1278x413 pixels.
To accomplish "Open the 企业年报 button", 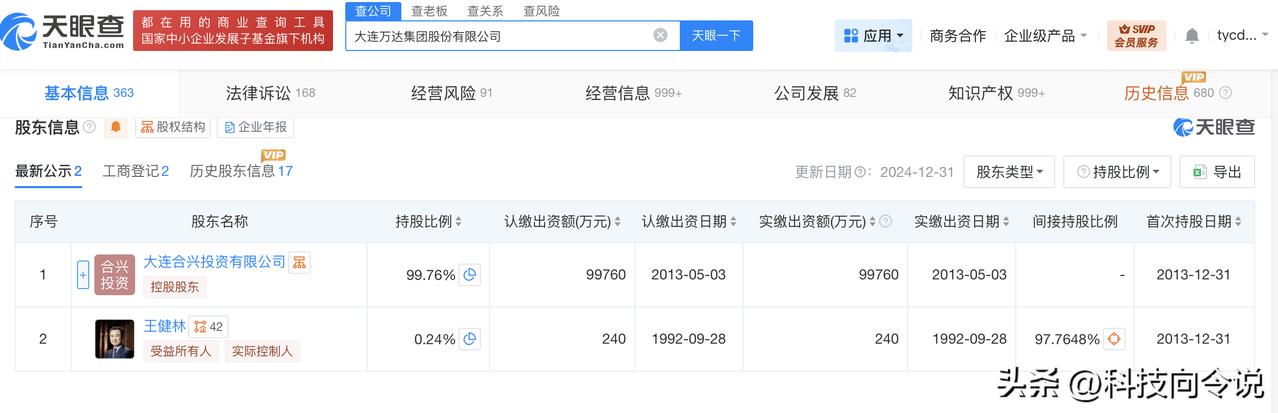I will click(x=256, y=127).
